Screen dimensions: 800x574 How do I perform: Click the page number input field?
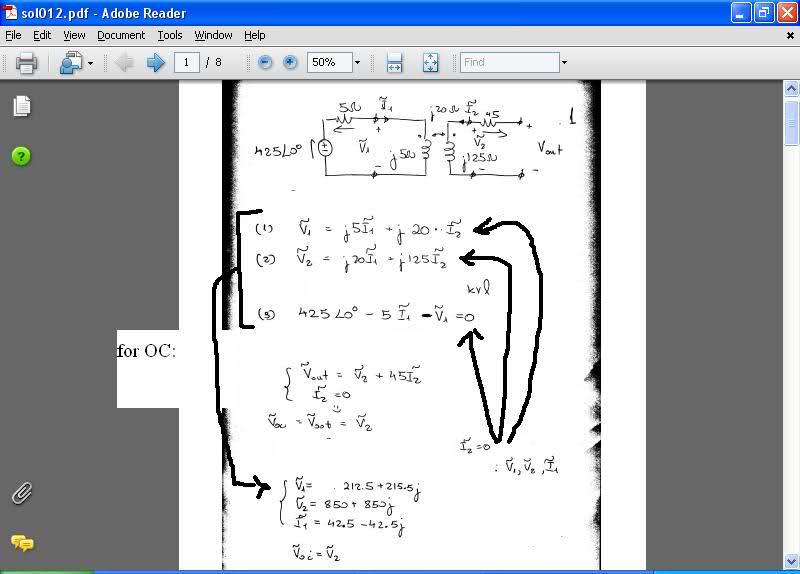pos(186,62)
